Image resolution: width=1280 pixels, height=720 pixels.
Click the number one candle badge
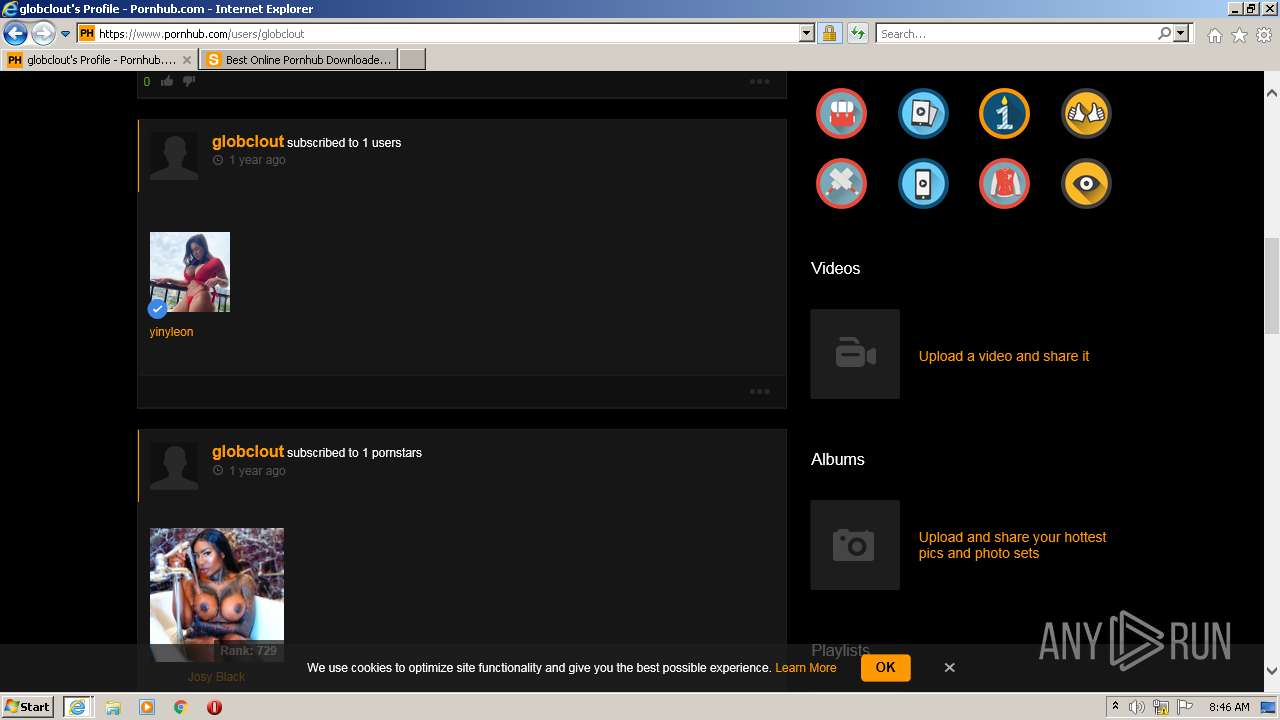pos(1004,113)
